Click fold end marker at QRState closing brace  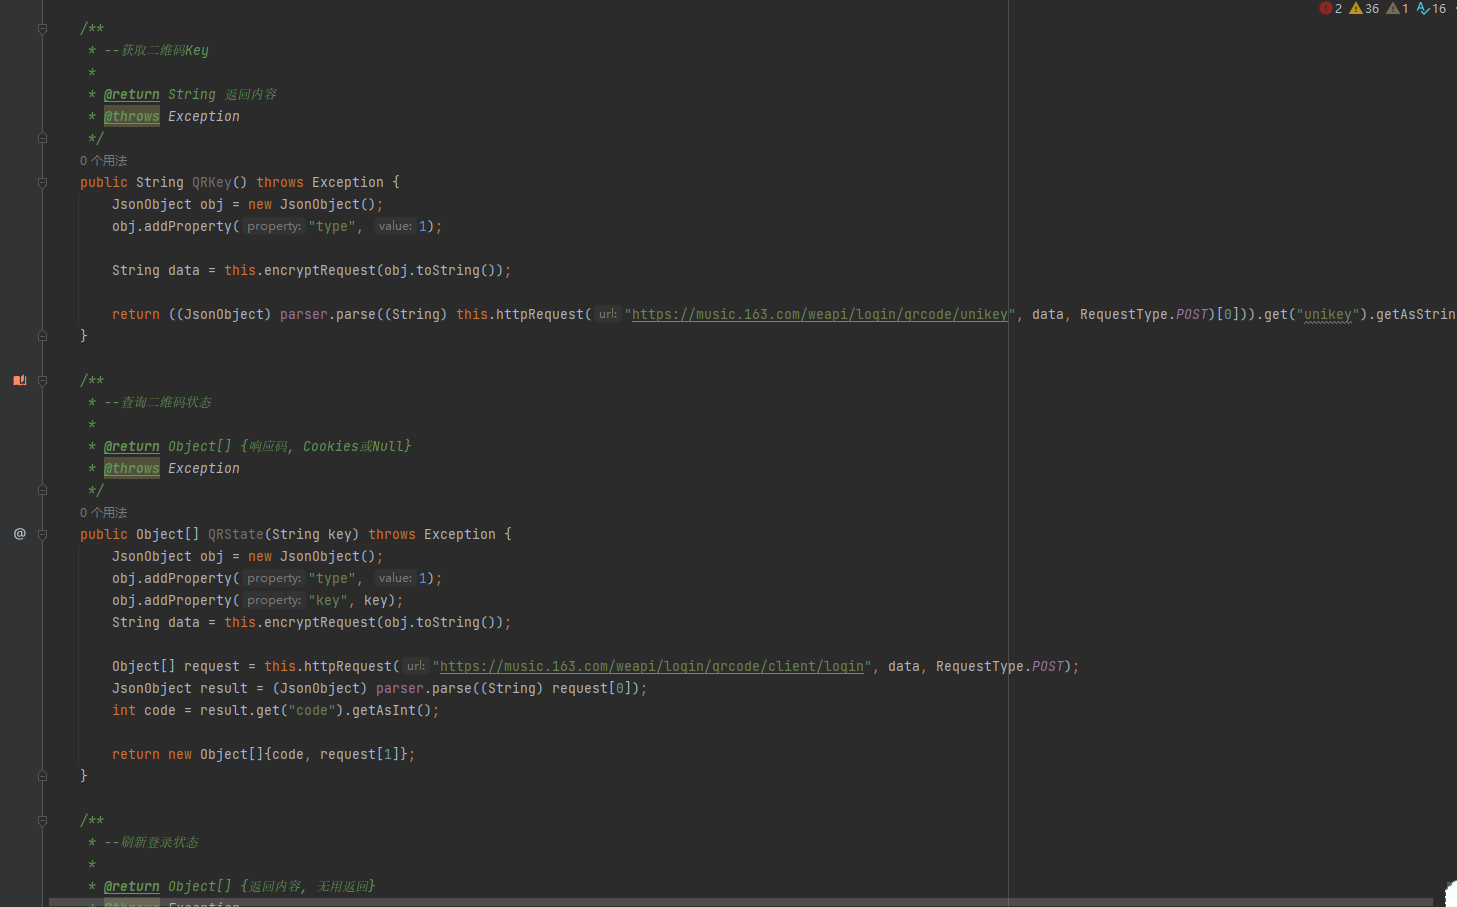42,776
